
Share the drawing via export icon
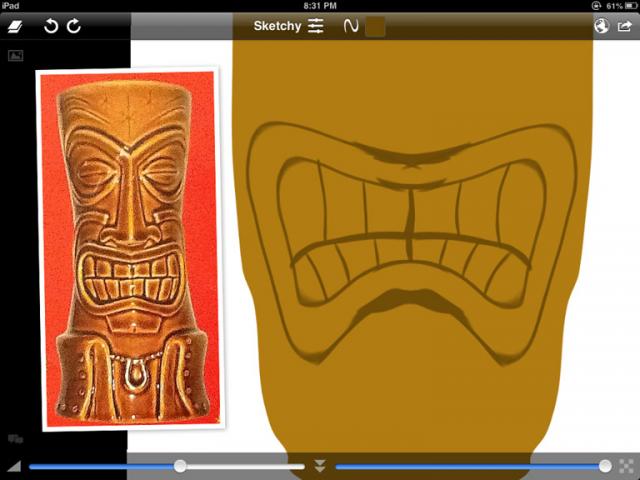(x=625, y=26)
